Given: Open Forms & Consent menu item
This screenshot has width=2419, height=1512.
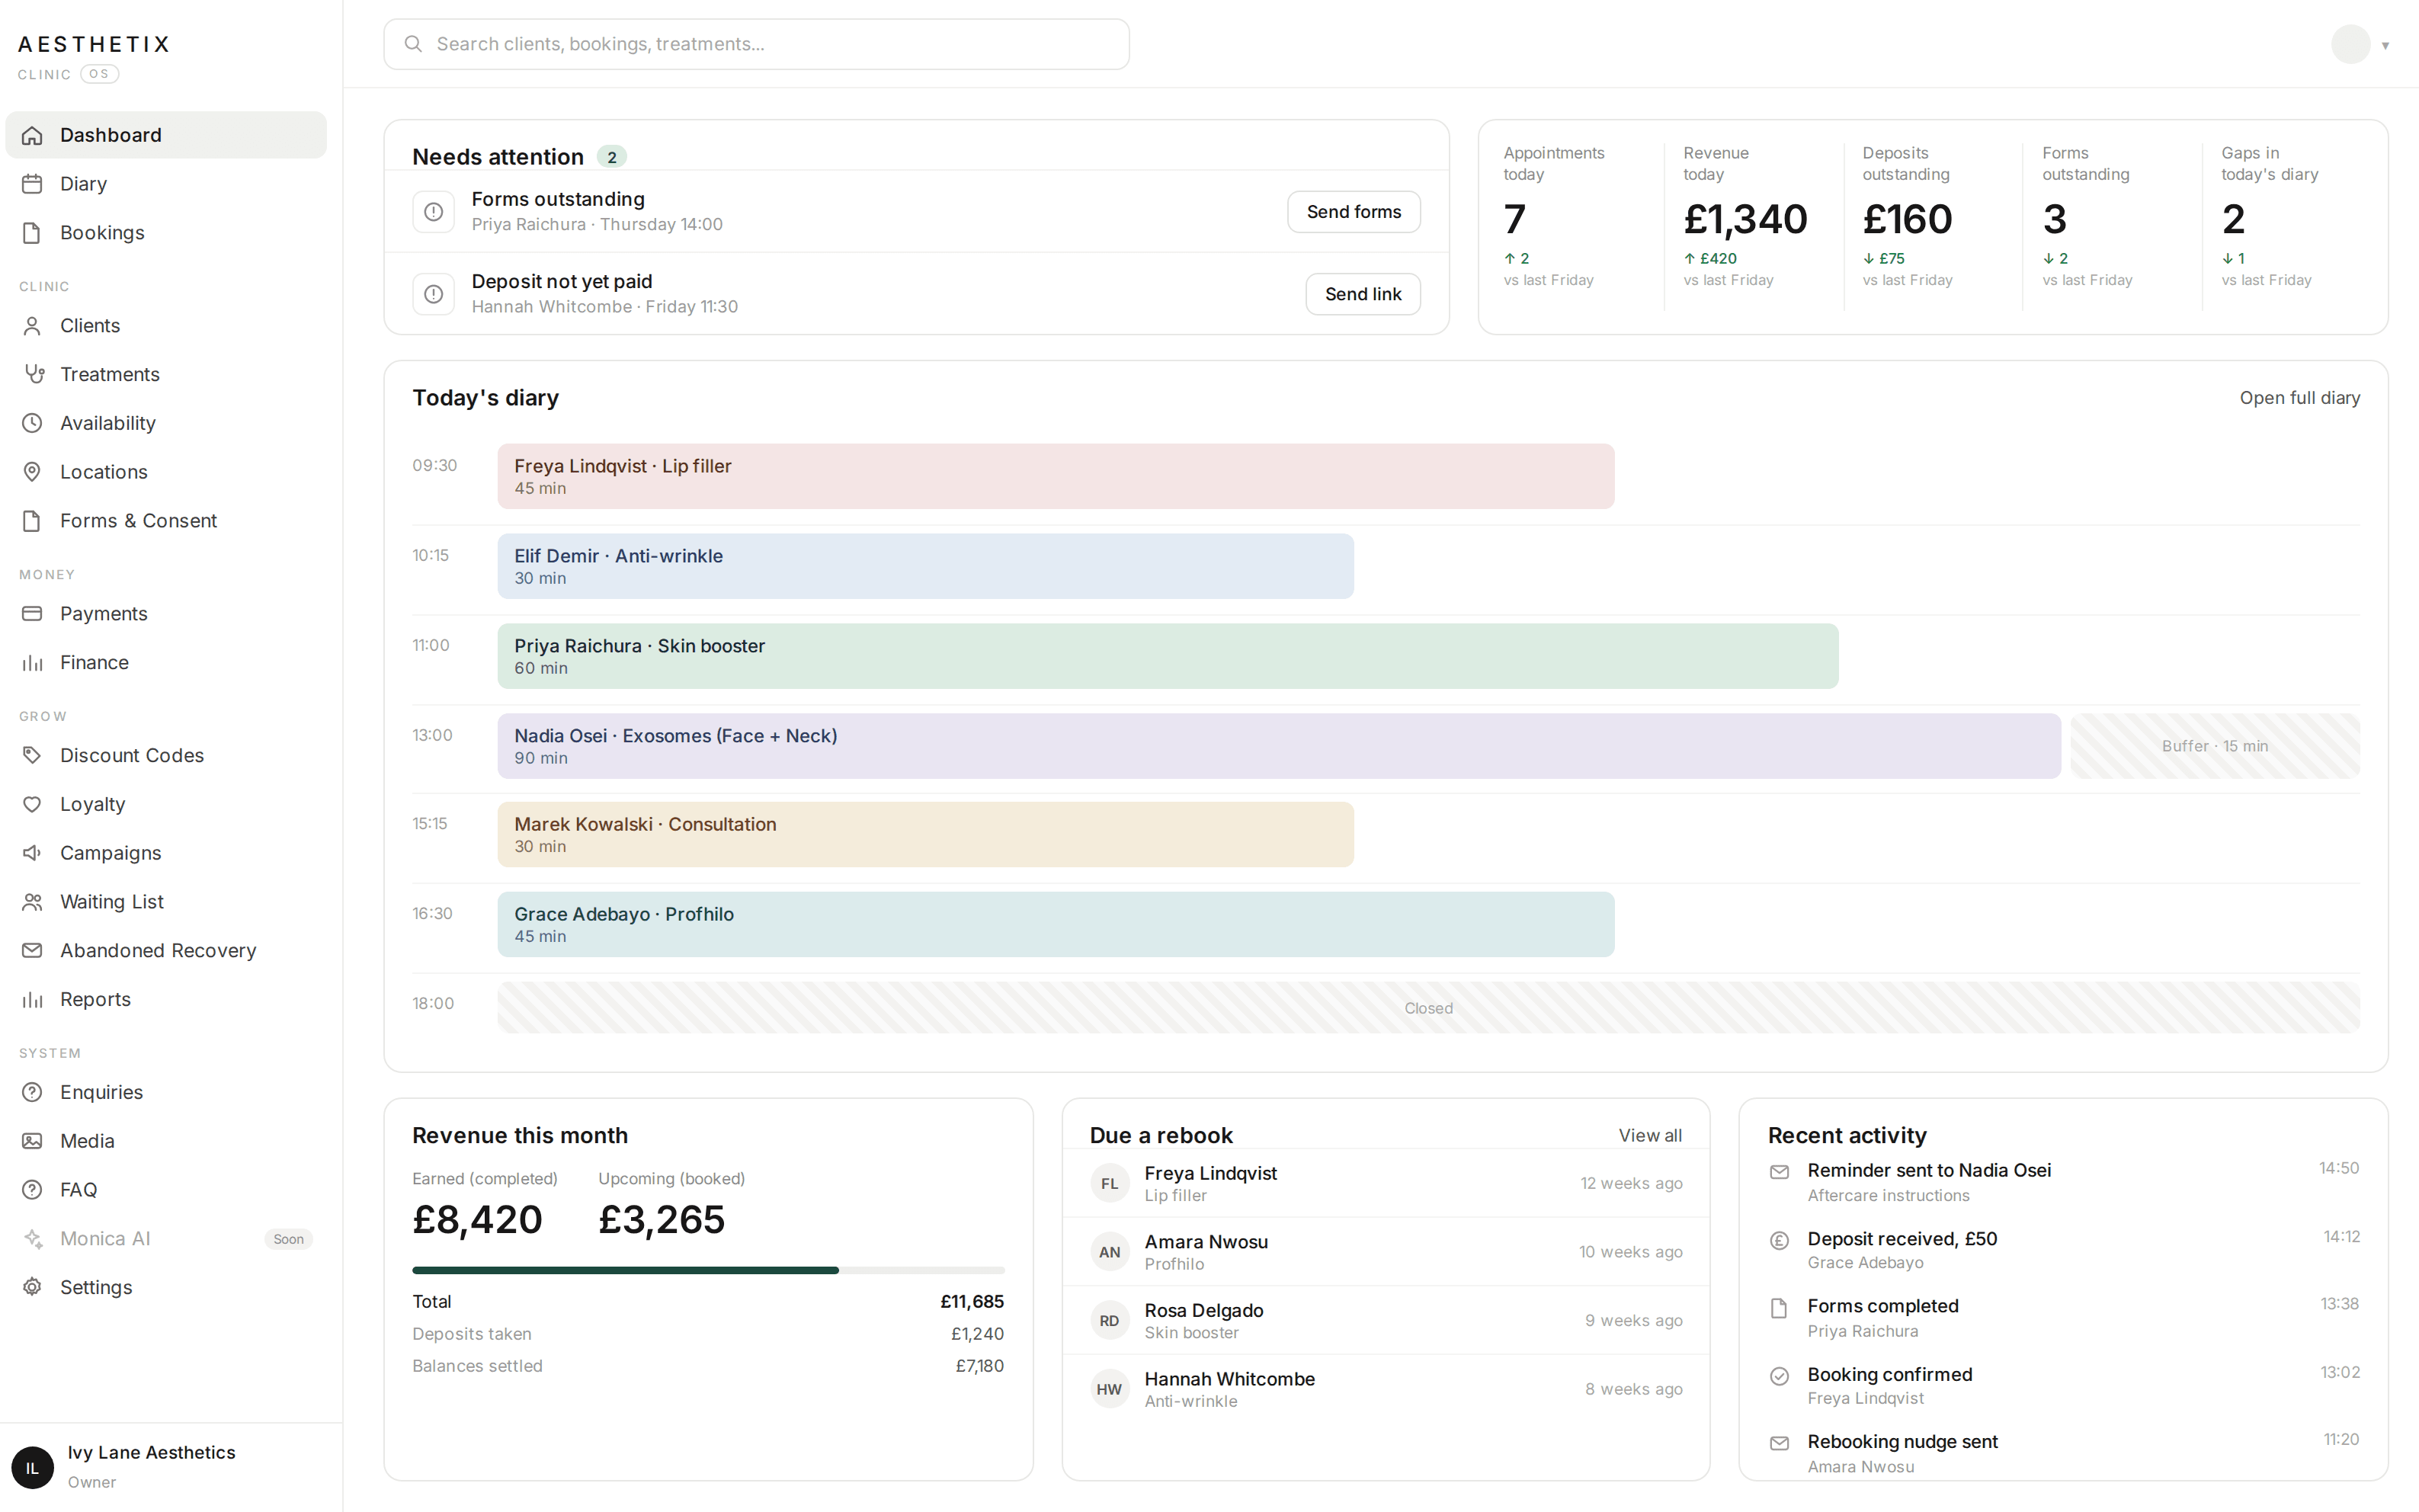Looking at the screenshot, I should (x=166, y=521).
